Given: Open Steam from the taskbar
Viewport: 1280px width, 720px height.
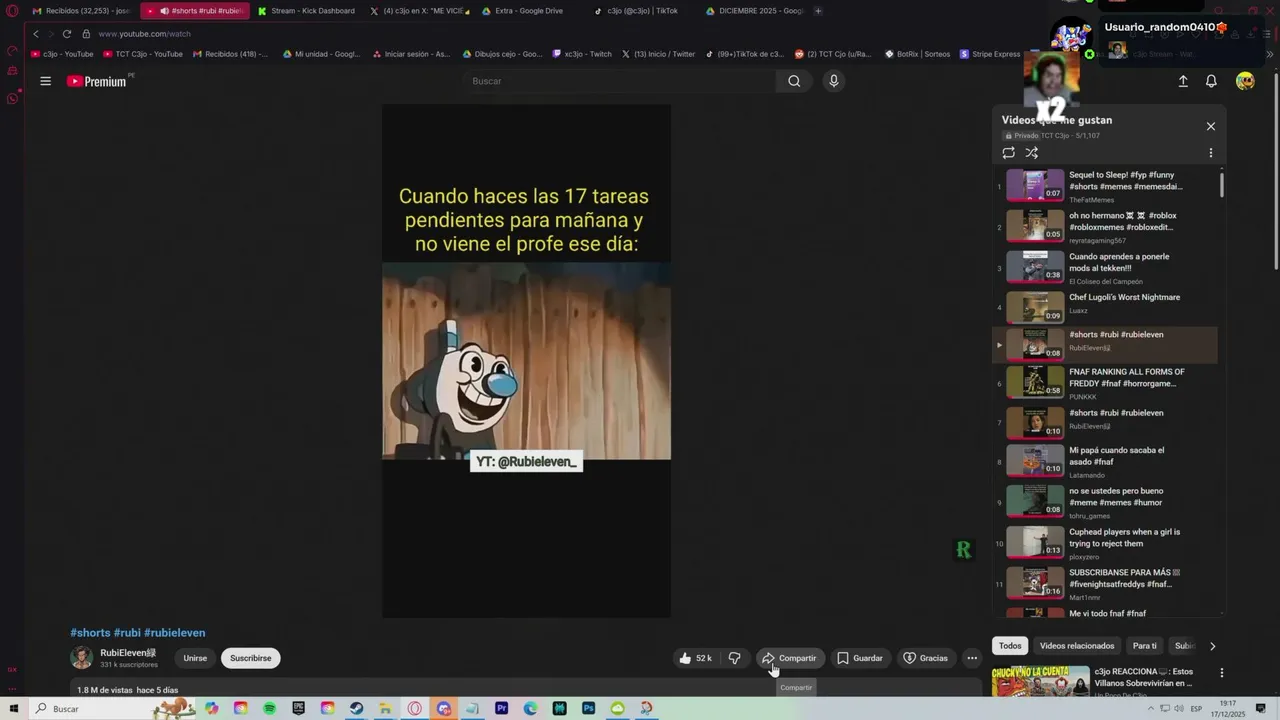Looking at the screenshot, I should click(357, 708).
